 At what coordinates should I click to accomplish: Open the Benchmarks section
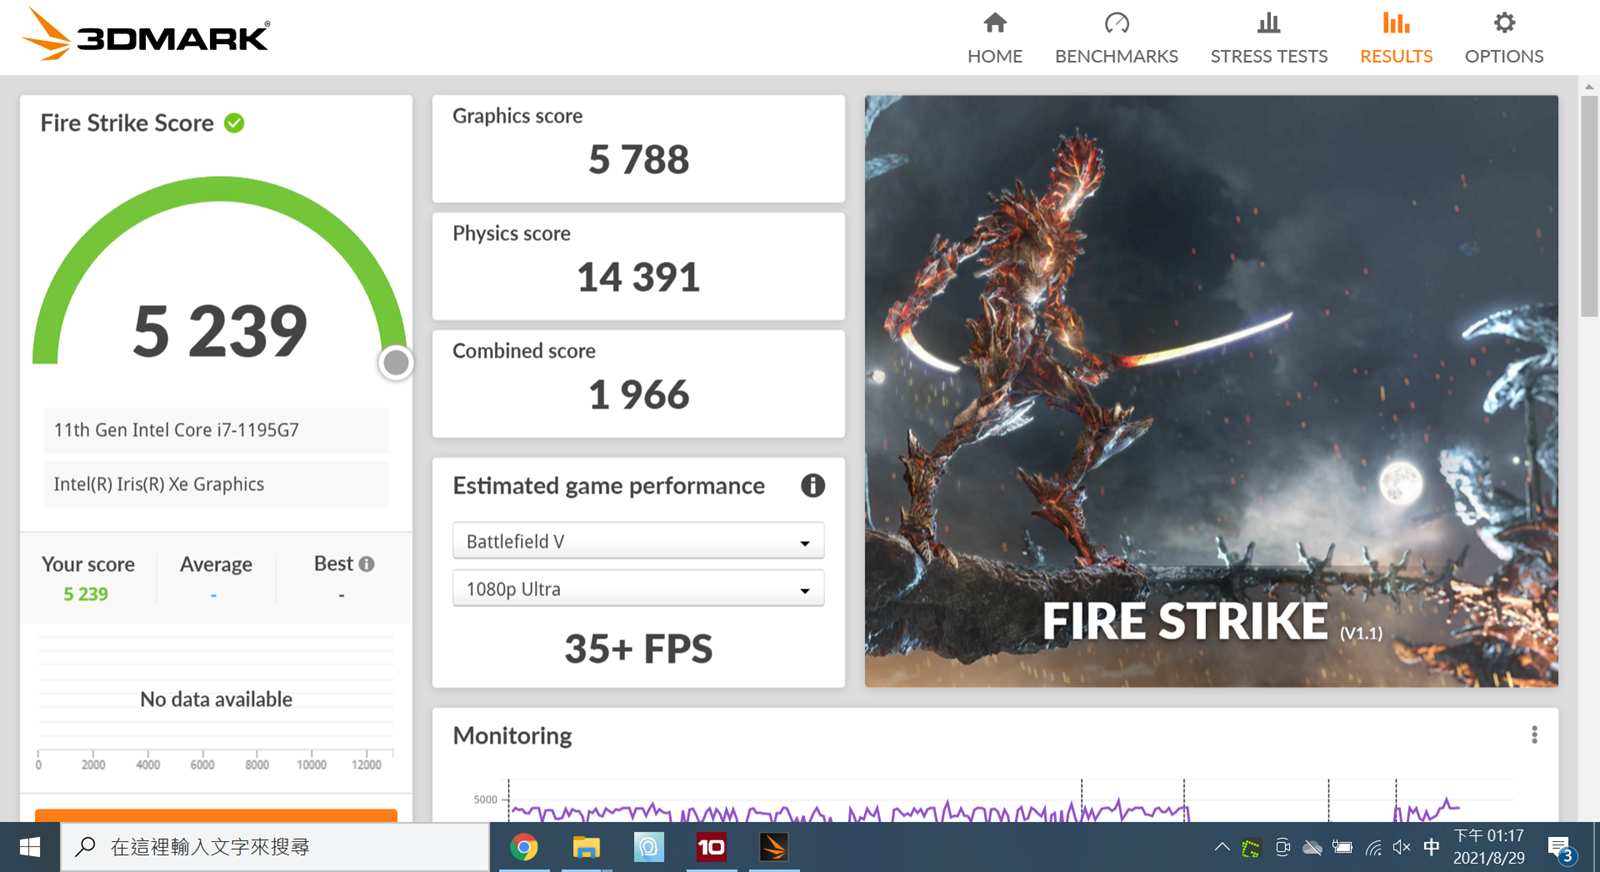click(1116, 38)
